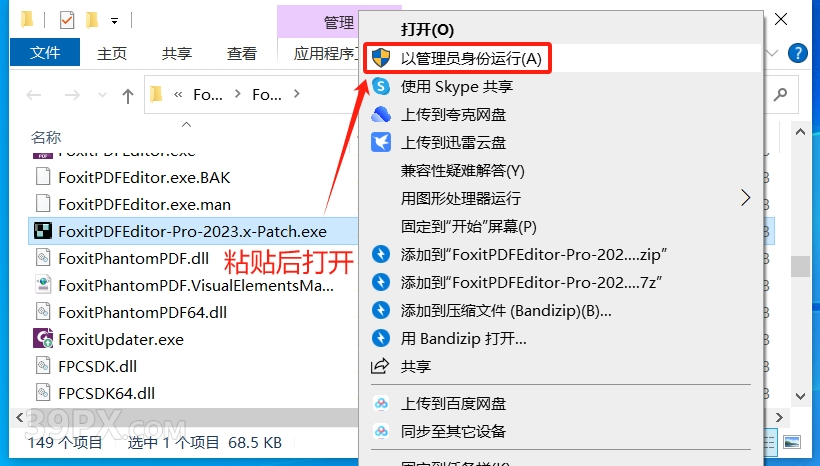Open the recent locations dropdown chevron
Image resolution: width=820 pixels, height=466 pixels.
pos(102,95)
